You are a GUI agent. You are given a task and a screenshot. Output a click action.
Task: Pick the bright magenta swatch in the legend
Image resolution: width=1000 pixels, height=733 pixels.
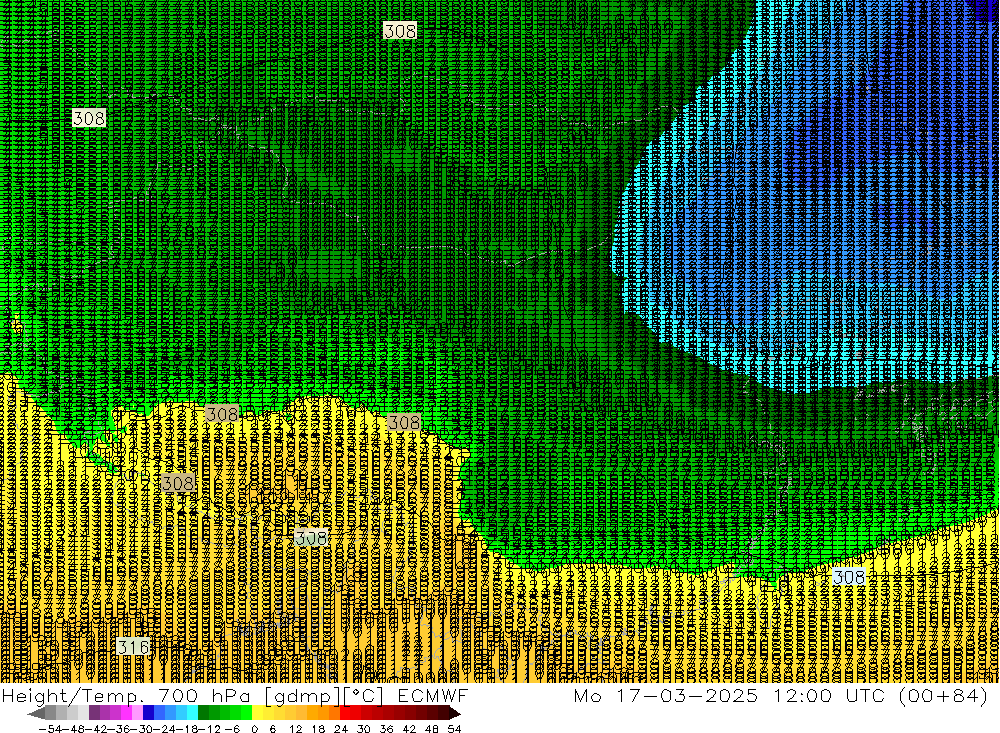coord(126,714)
